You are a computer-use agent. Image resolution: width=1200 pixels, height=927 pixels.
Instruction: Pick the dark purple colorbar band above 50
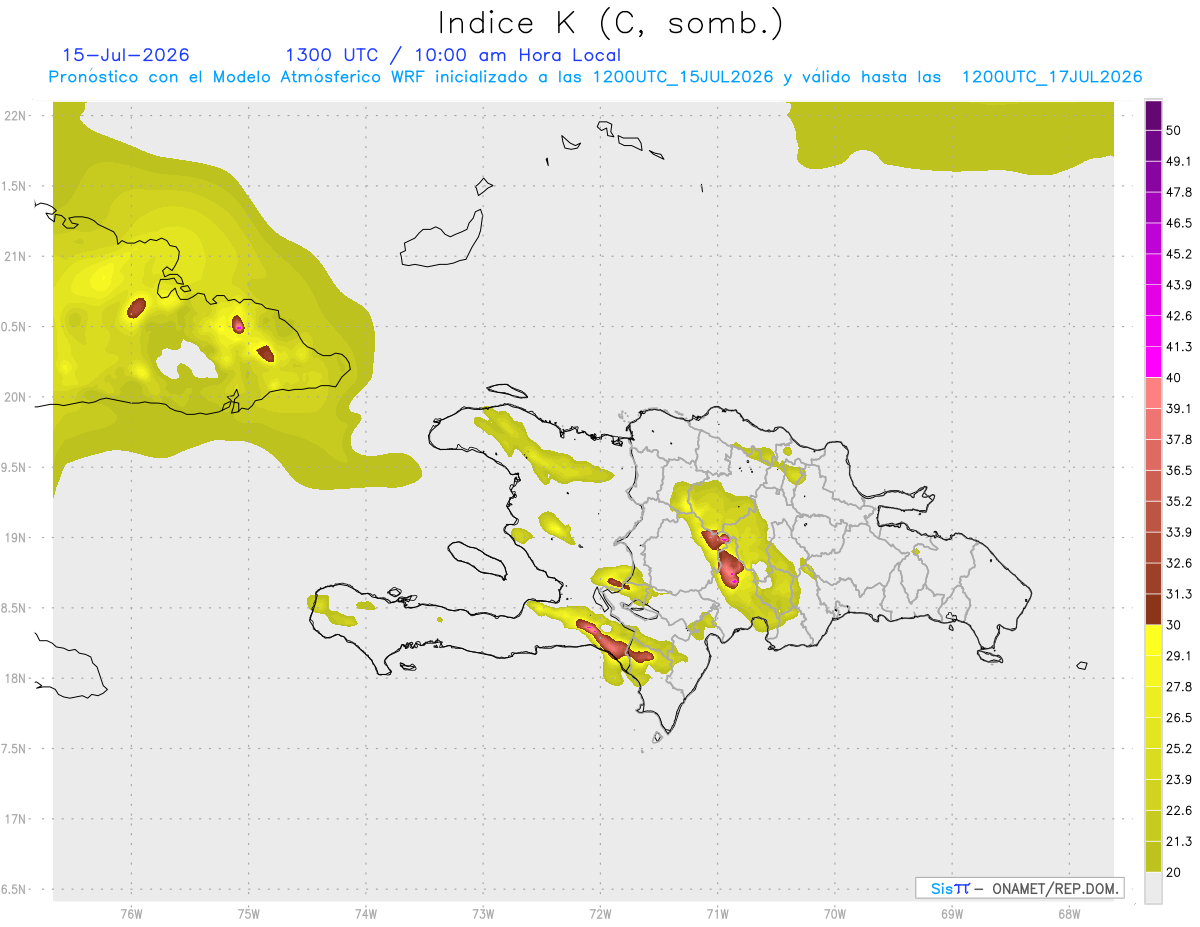click(x=1154, y=115)
